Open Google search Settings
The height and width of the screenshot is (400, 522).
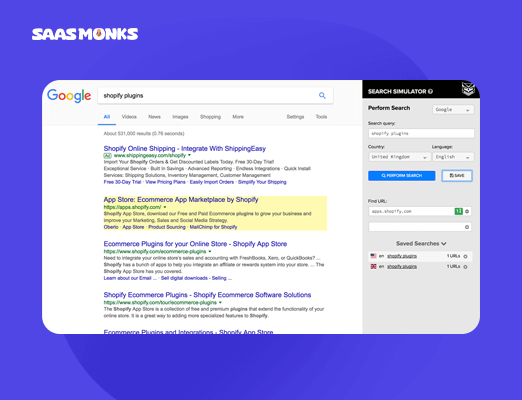tap(295, 117)
